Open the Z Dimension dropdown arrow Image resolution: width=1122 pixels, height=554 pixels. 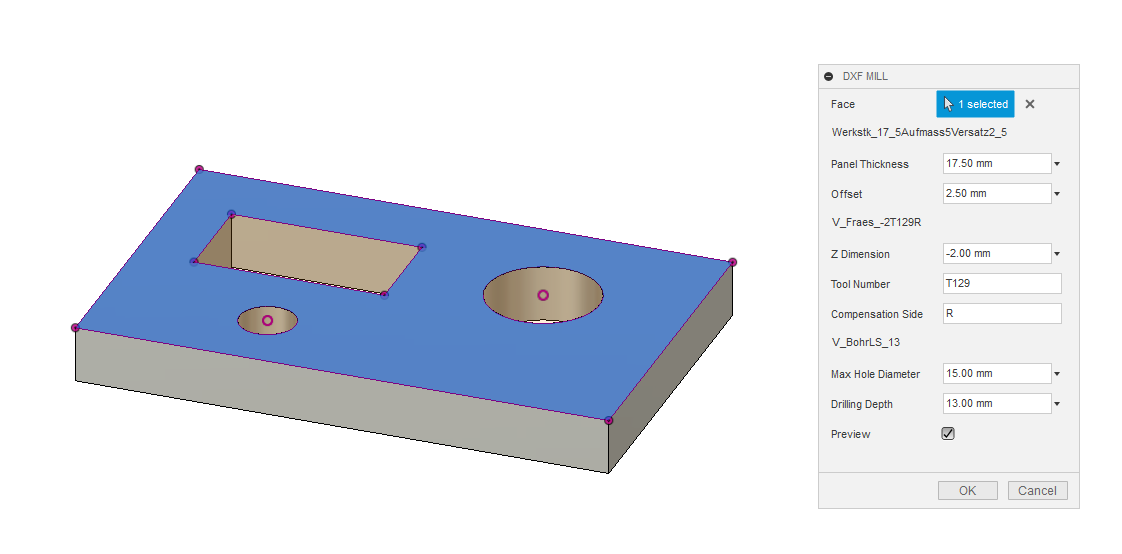(1057, 254)
